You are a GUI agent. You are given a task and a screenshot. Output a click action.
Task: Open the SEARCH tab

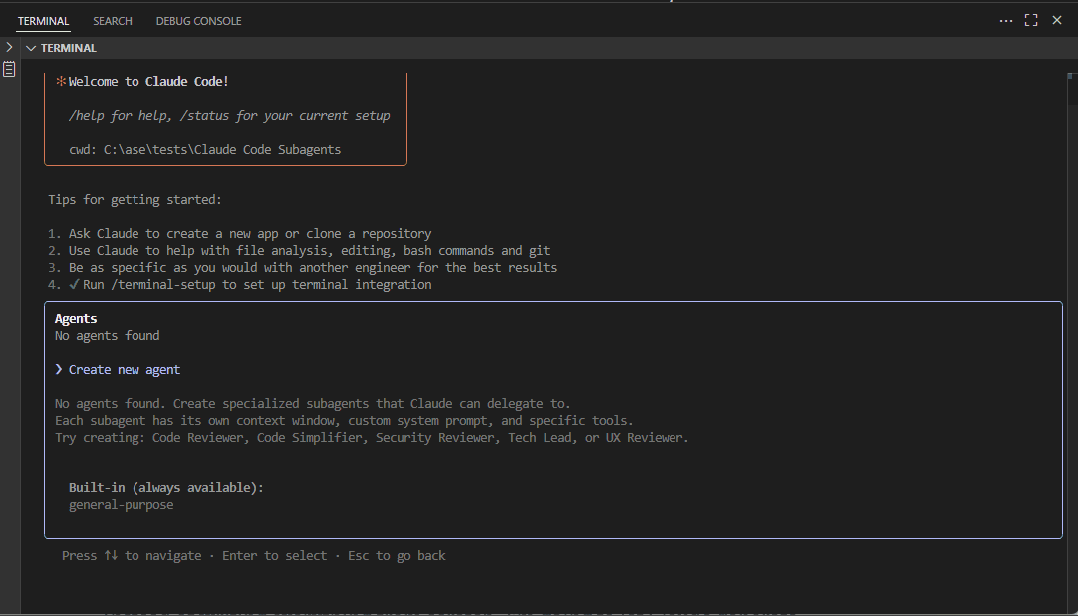click(113, 21)
